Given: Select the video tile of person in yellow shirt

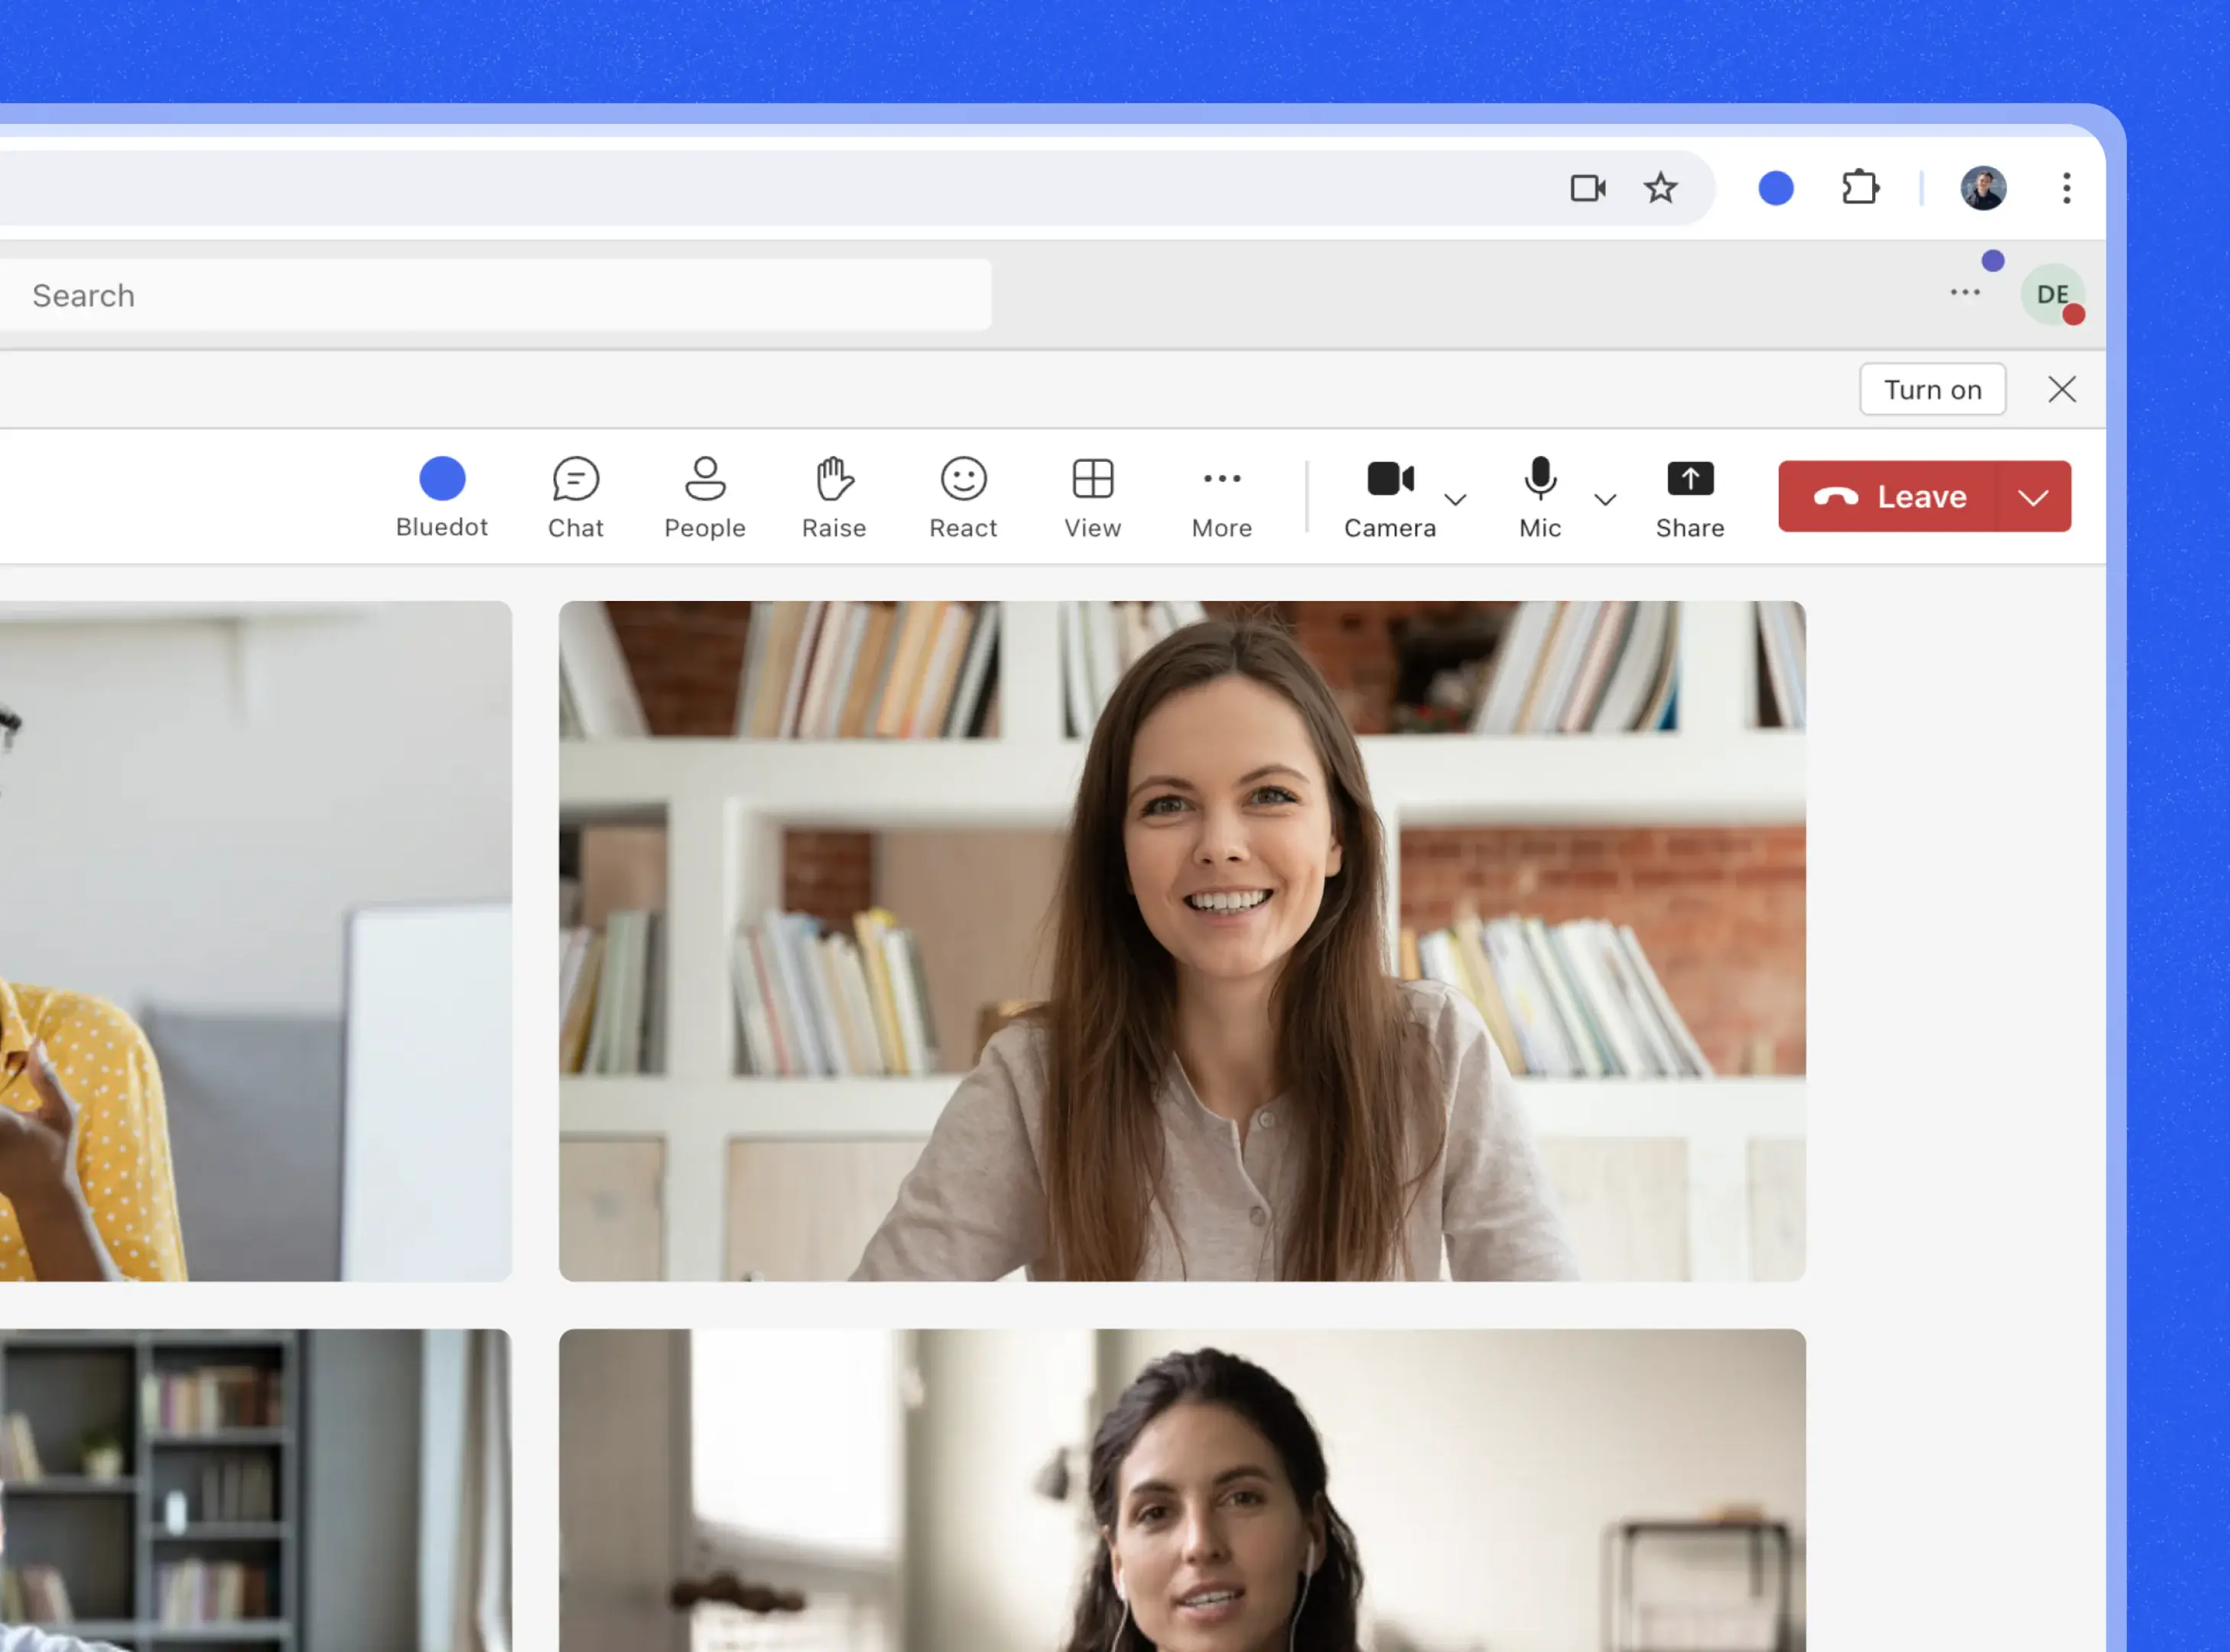Looking at the screenshot, I should click(x=256, y=941).
